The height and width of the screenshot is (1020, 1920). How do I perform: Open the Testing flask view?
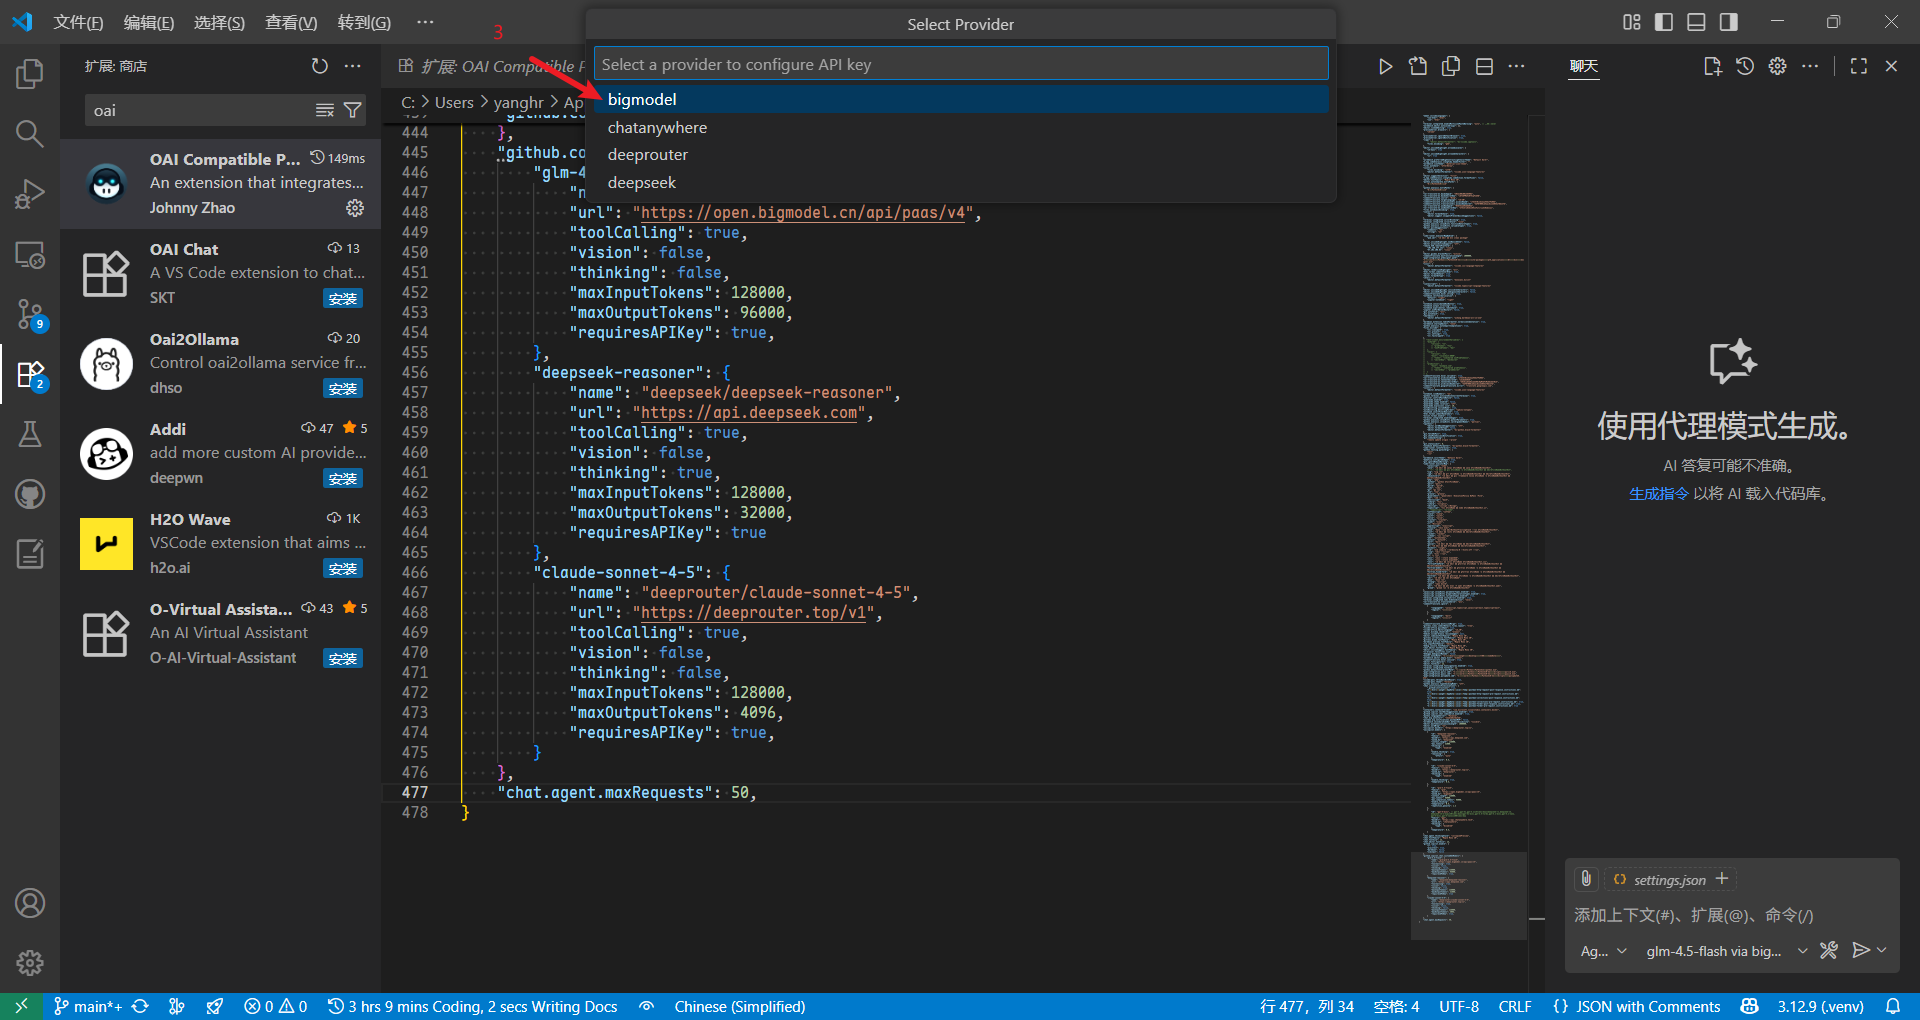(x=30, y=434)
